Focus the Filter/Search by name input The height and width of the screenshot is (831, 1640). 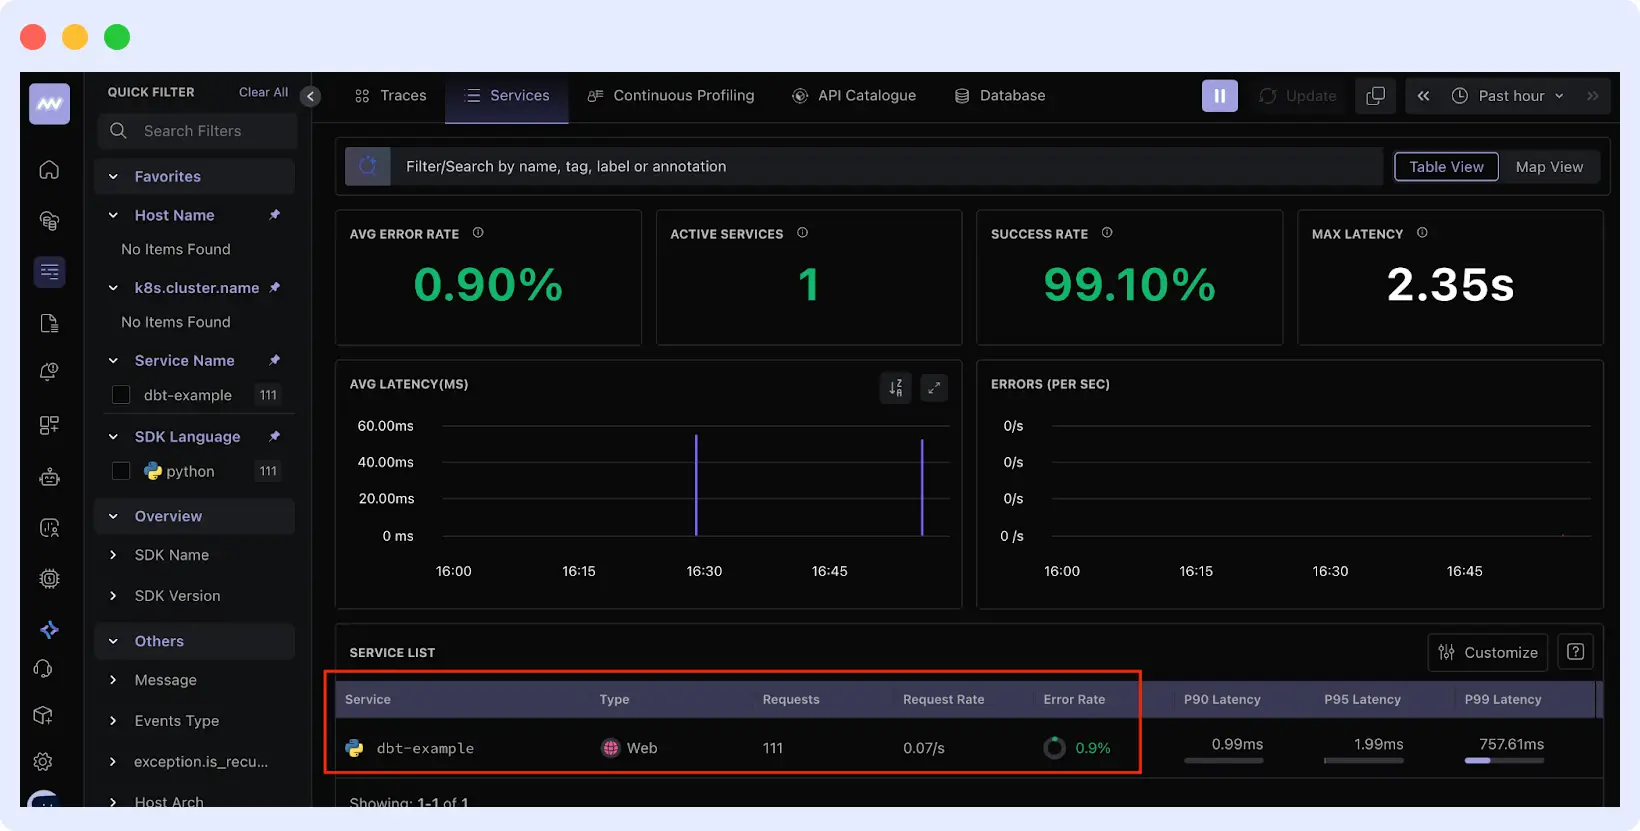click(886, 166)
